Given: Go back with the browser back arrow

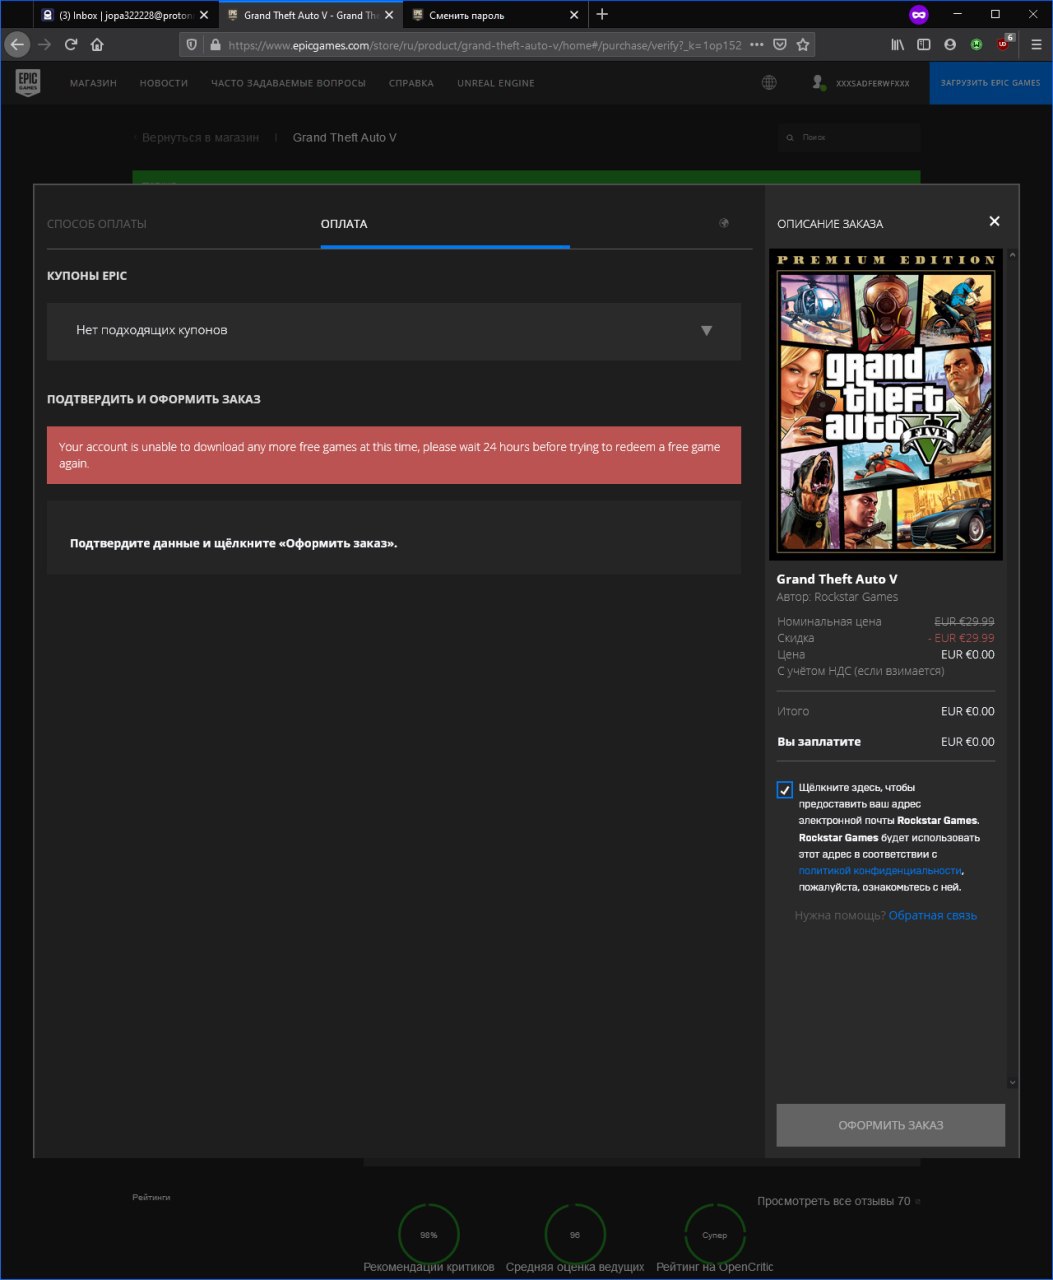Looking at the screenshot, I should click(17, 44).
